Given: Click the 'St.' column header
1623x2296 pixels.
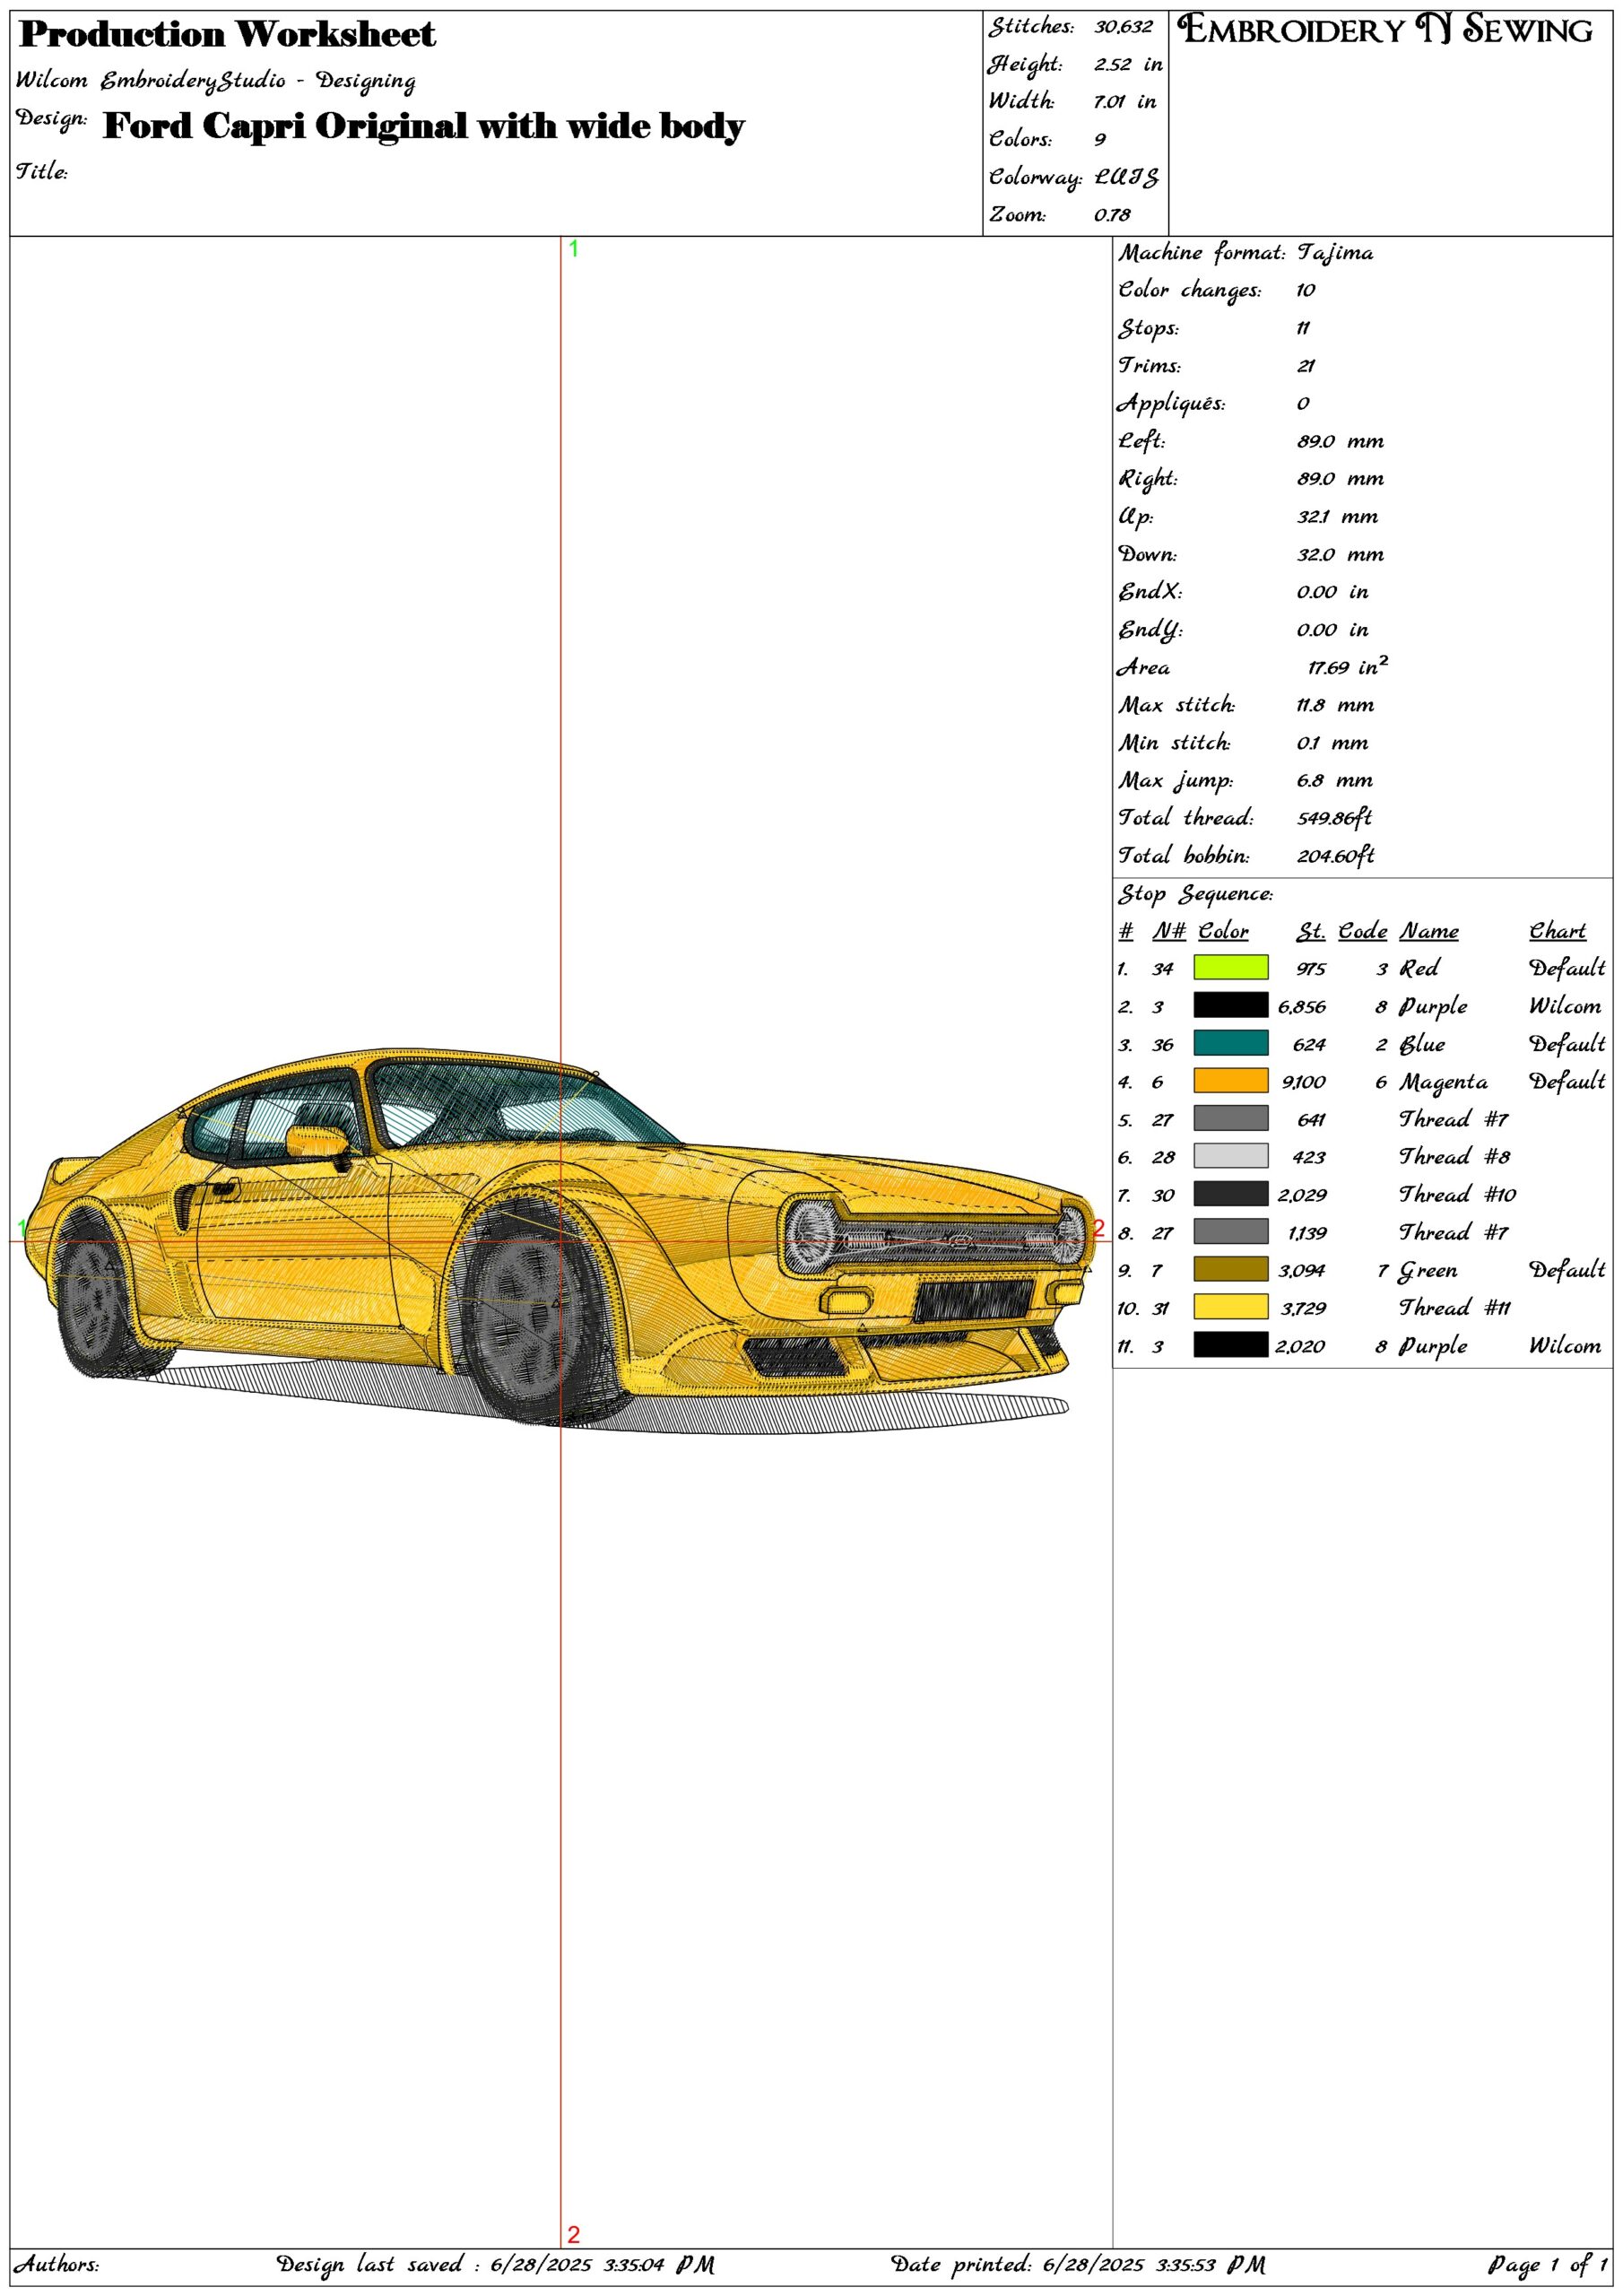Looking at the screenshot, I should point(1311,931).
